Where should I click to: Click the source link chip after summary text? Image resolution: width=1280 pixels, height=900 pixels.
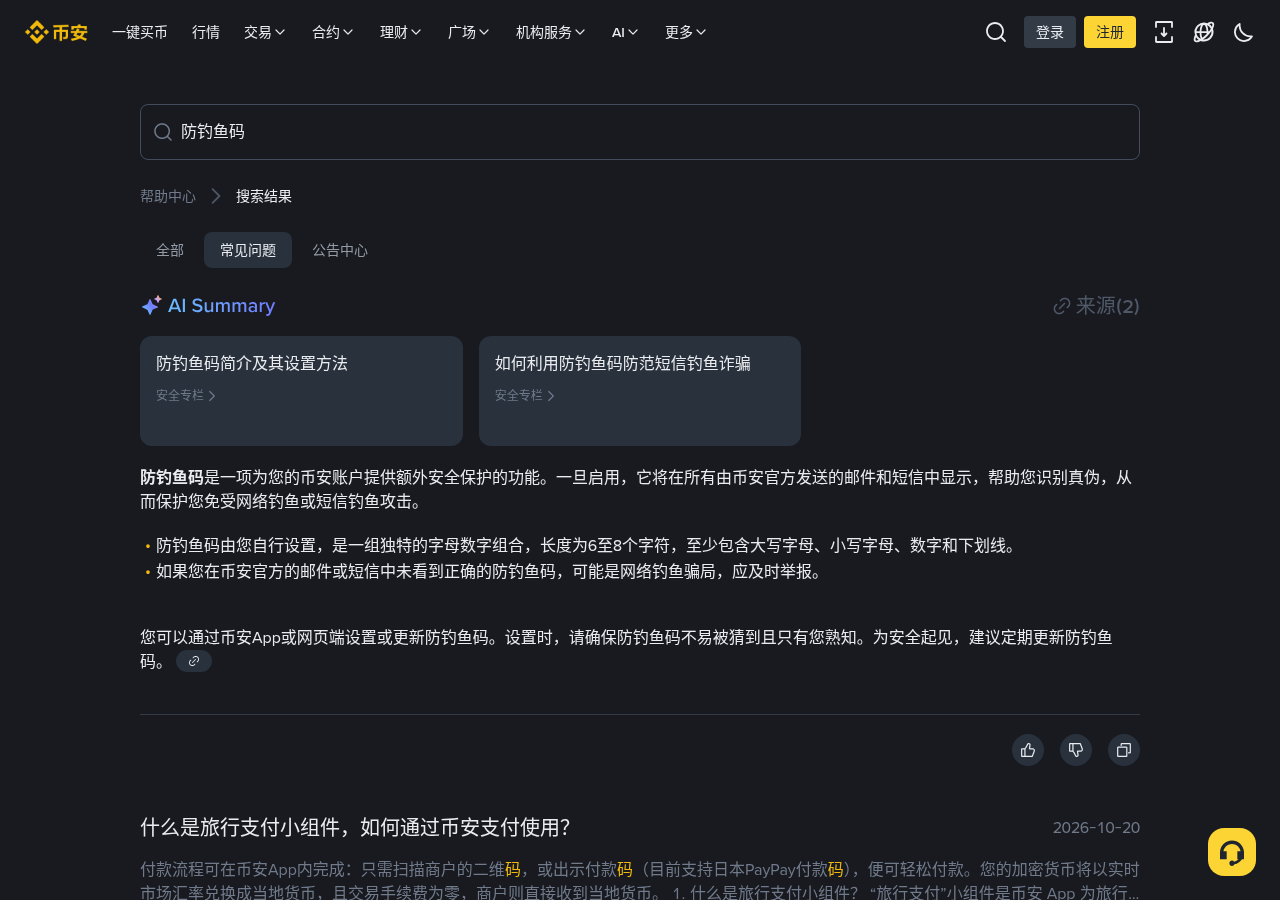pyautogui.click(x=194, y=661)
